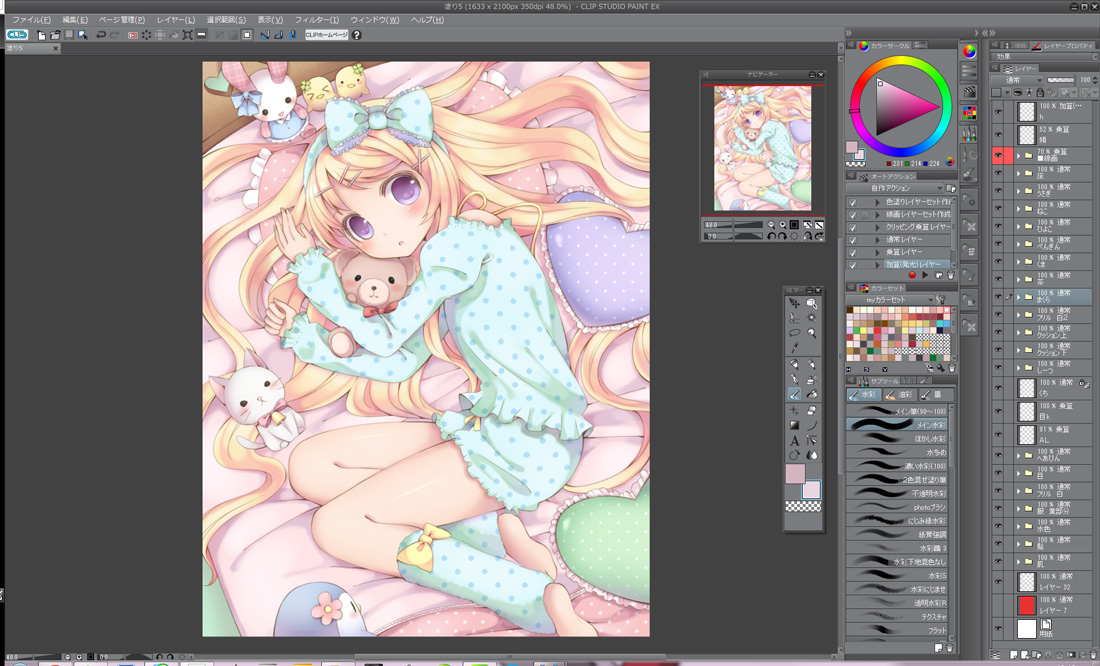Click the help question mark icon
This screenshot has height=666, width=1100.
pos(356,34)
